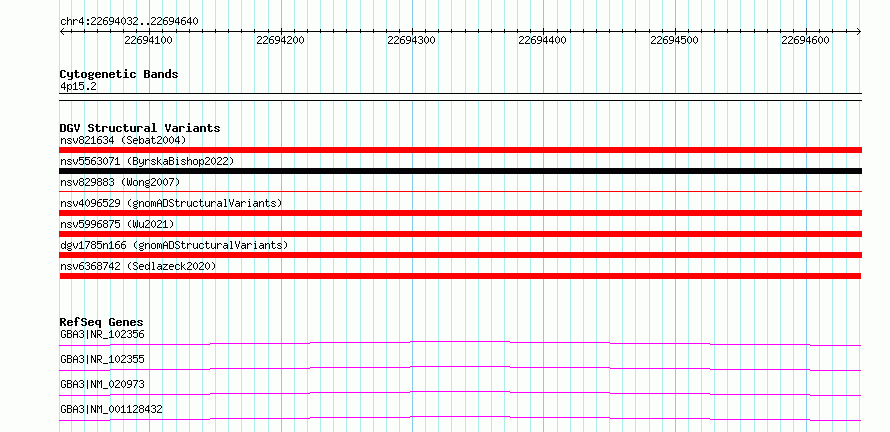
Task: Select the GBA3|NR_102356 transcript label
Action: pyautogui.click(x=102, y=334)
